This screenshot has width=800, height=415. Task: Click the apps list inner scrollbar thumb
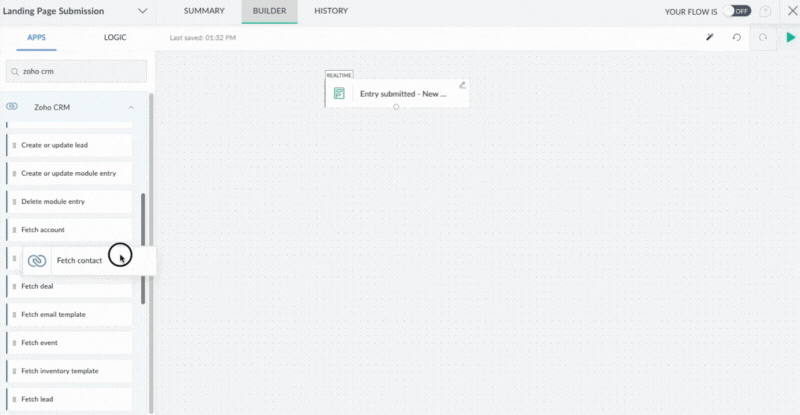click(143, 249)
